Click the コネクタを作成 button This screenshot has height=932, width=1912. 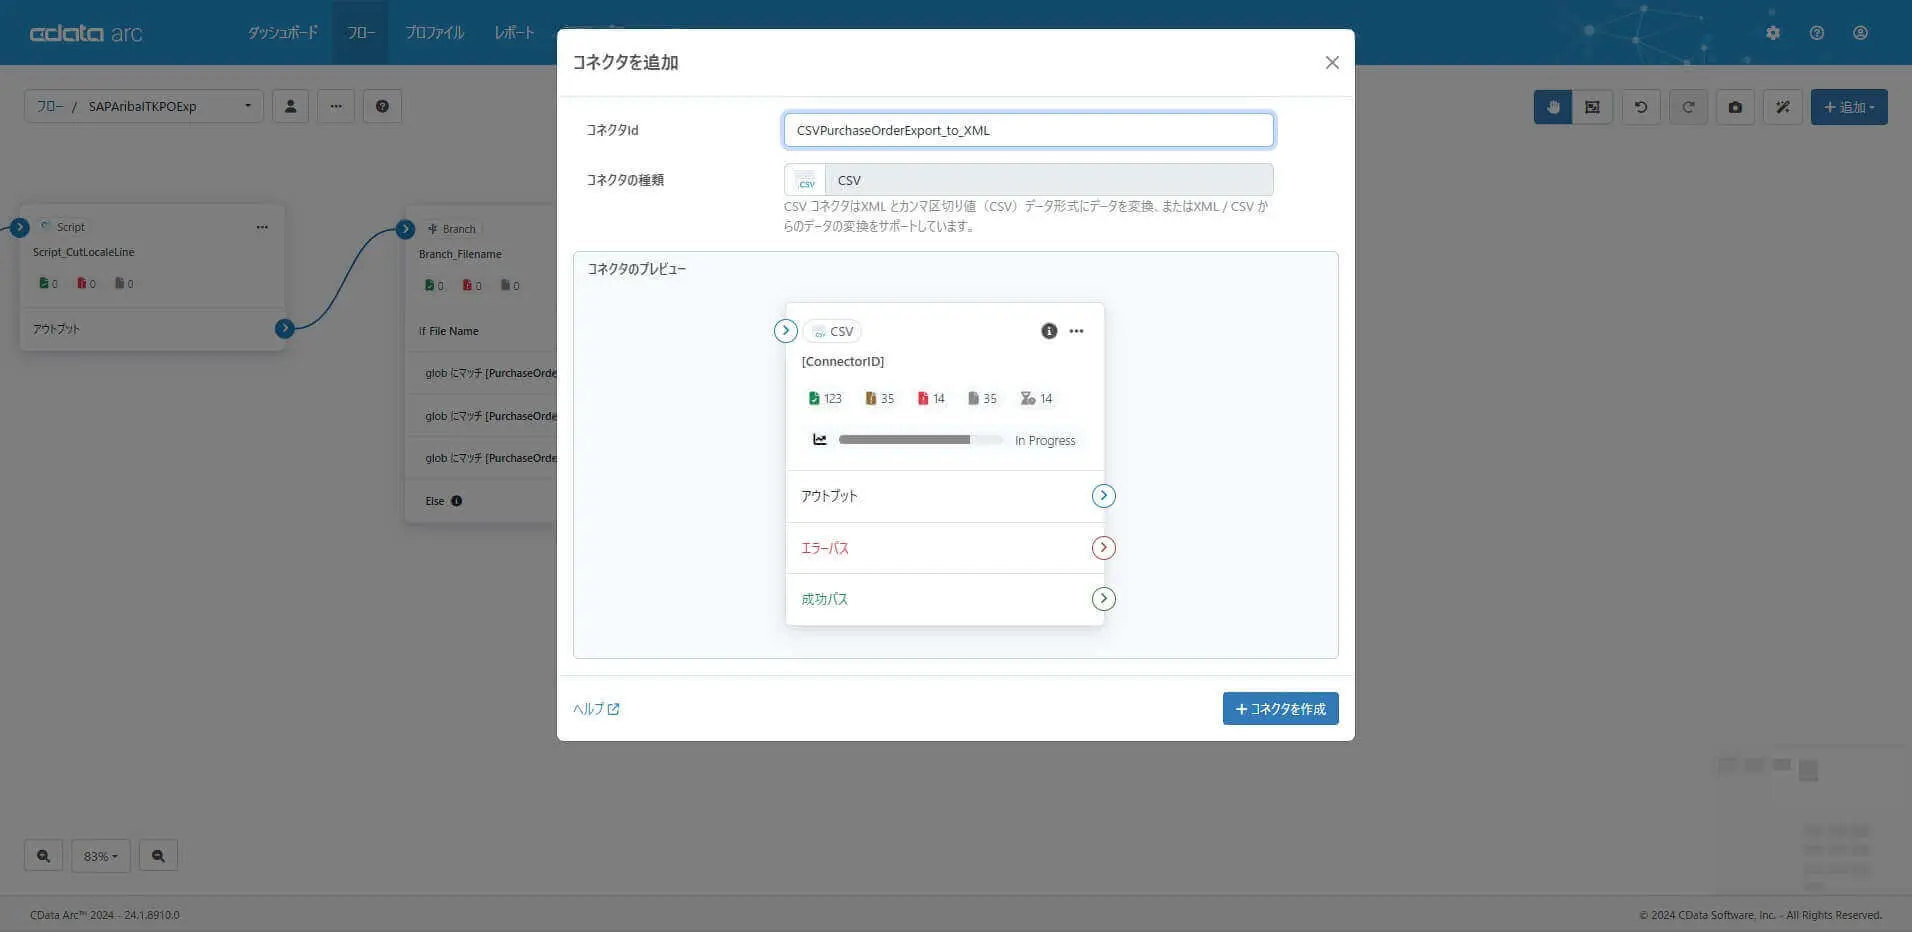(x=1280, y=709)
